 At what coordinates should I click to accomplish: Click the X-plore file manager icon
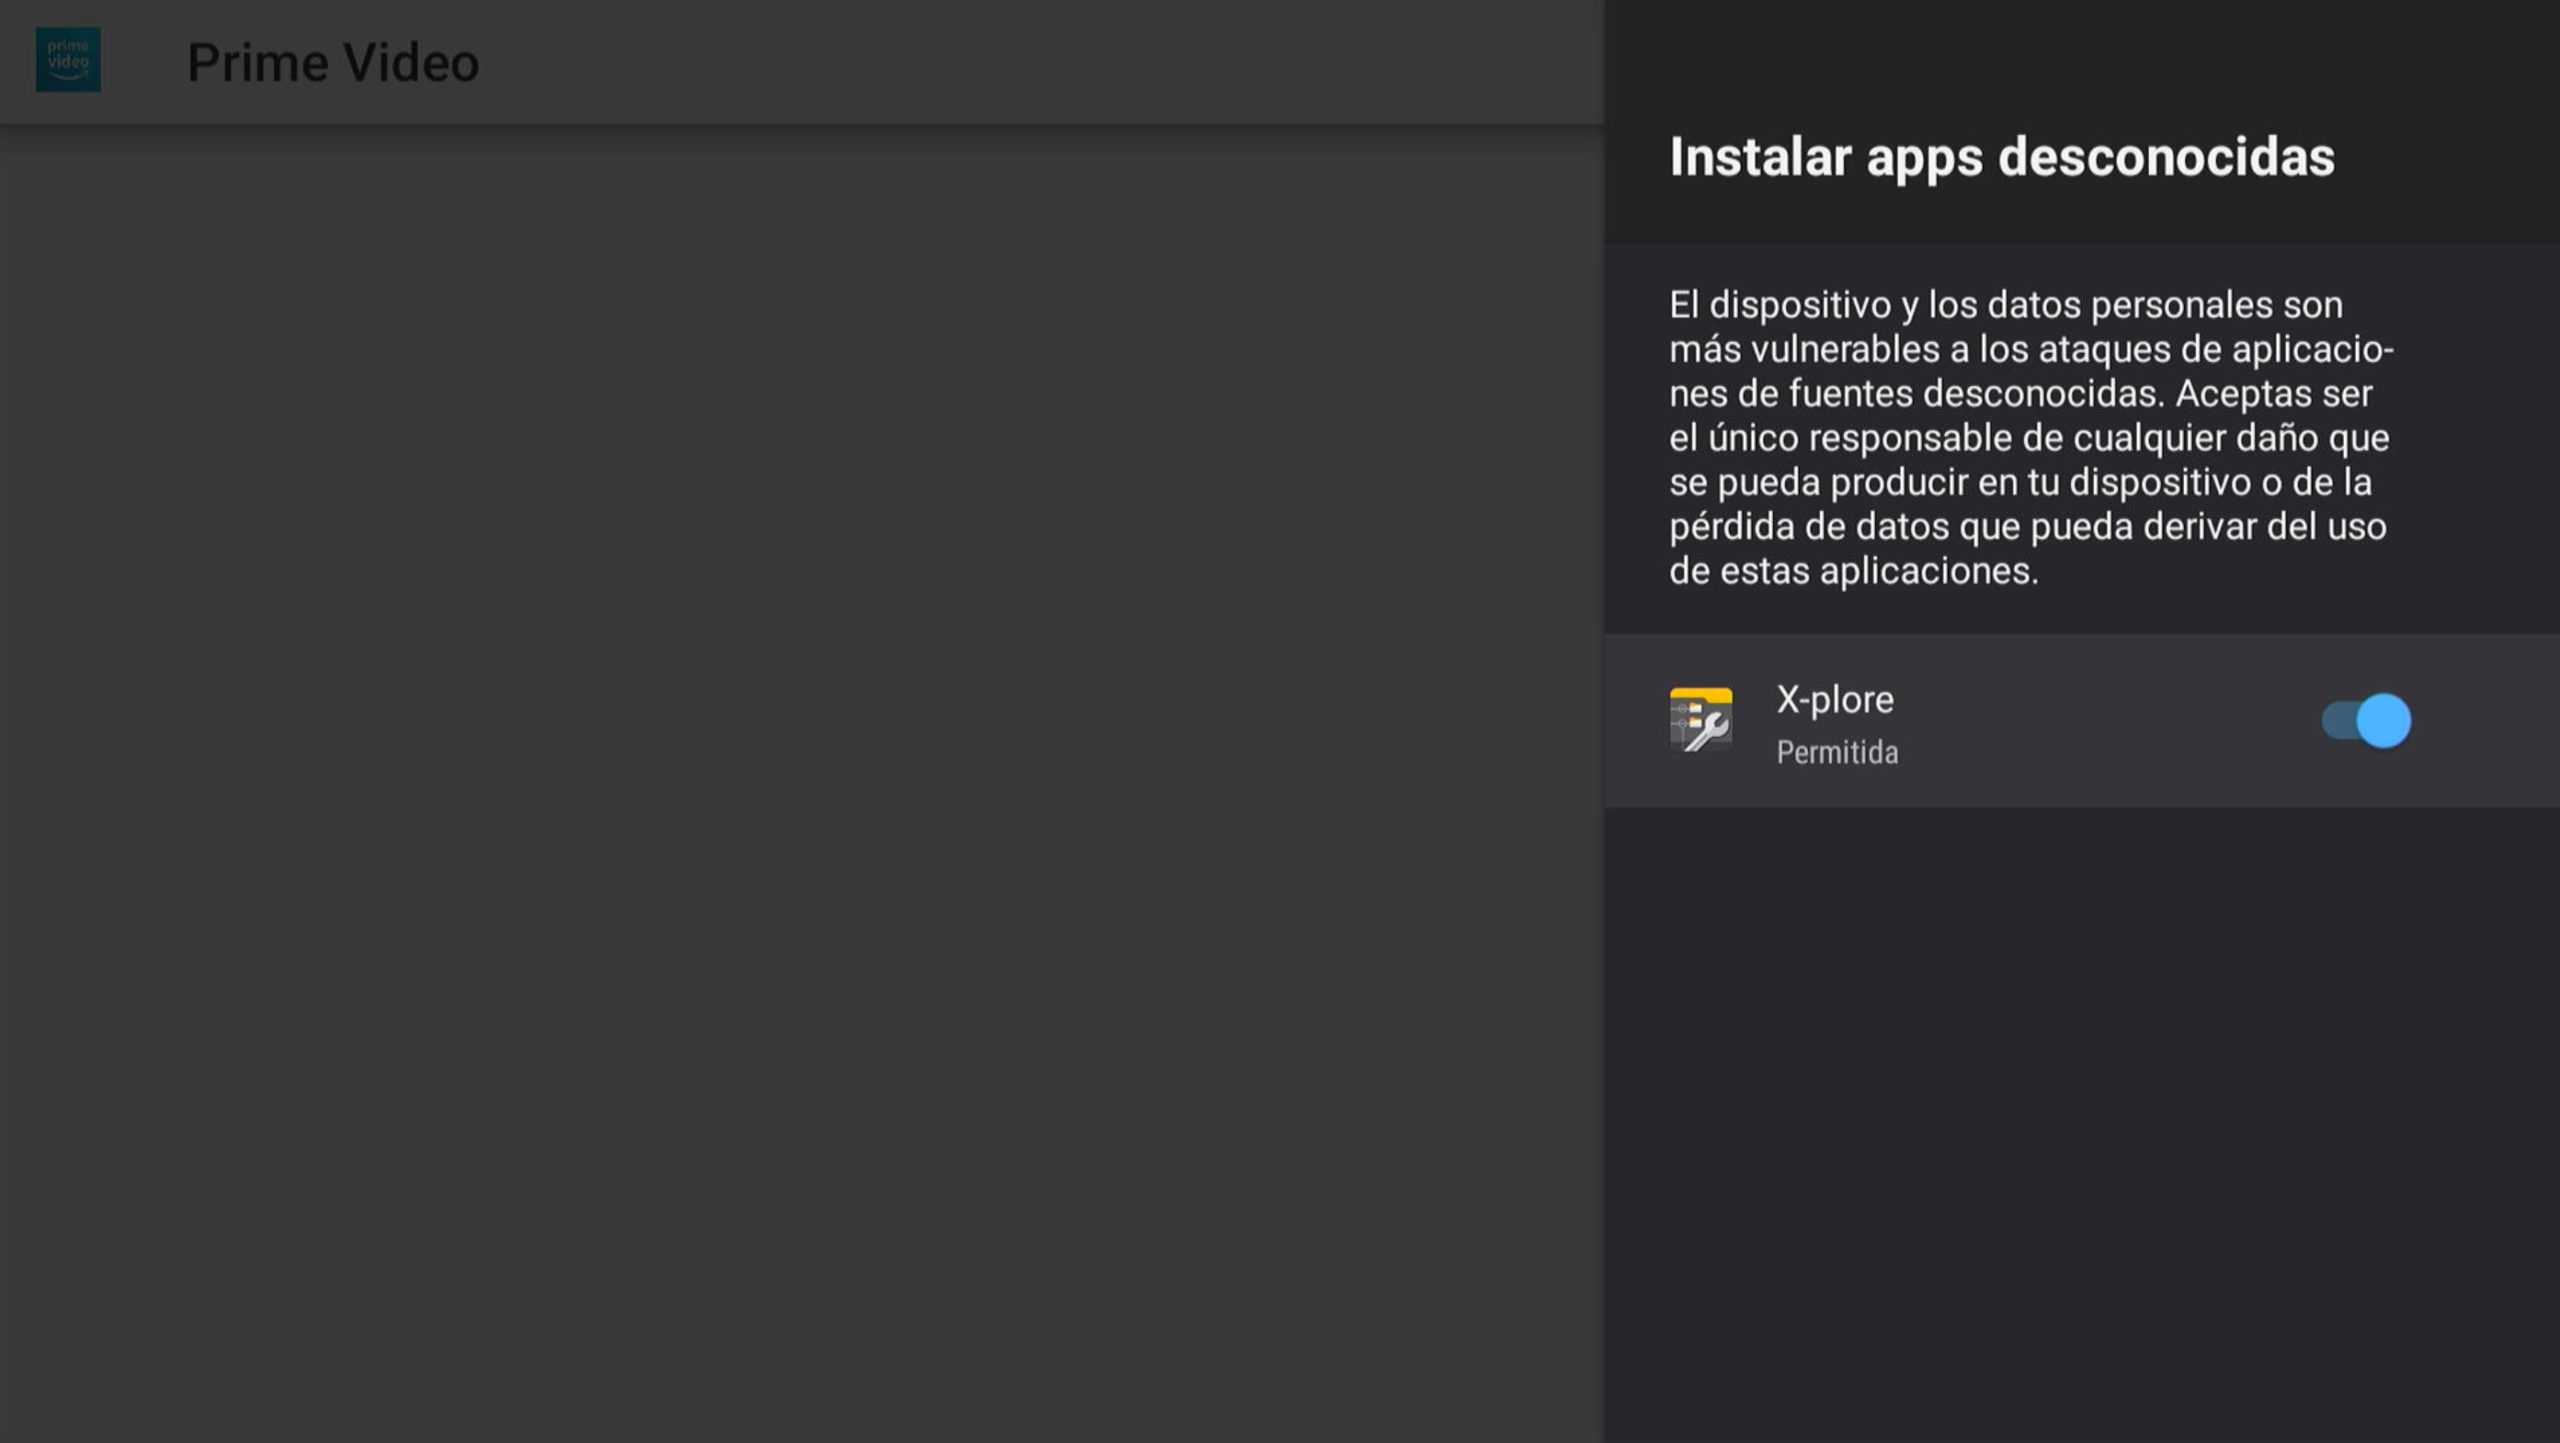(1701, 719)
